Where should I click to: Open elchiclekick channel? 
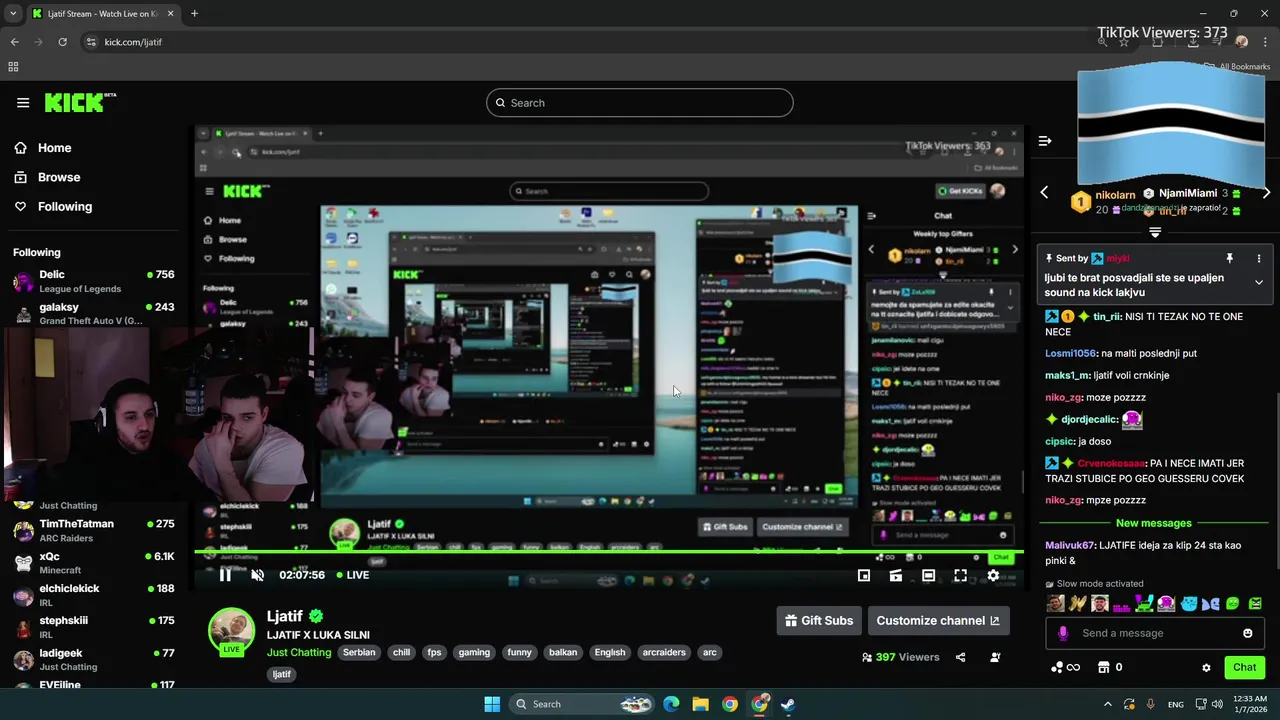click(x=93, y=595)
